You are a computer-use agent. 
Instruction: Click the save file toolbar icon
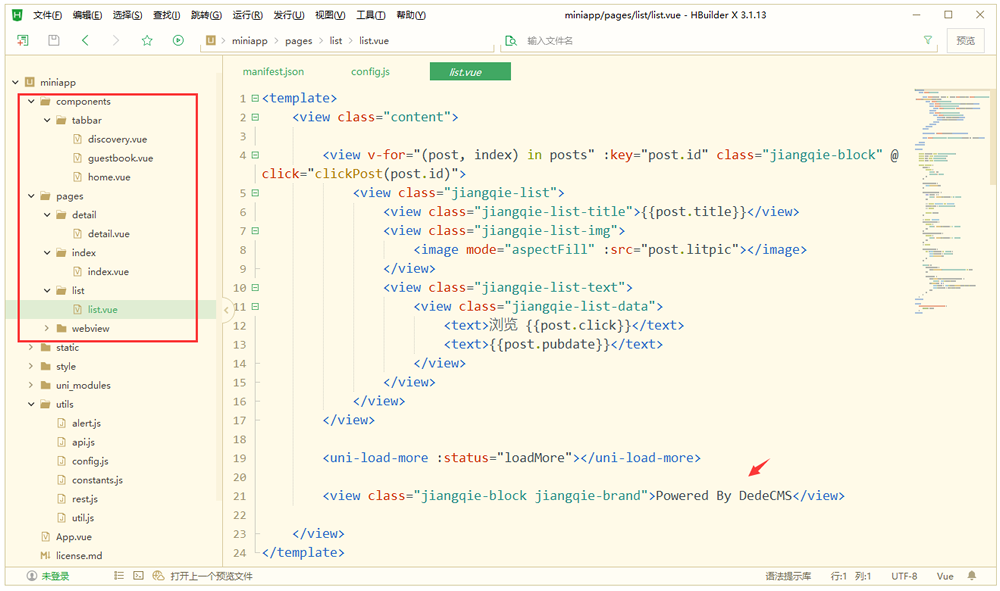(54, 41)
